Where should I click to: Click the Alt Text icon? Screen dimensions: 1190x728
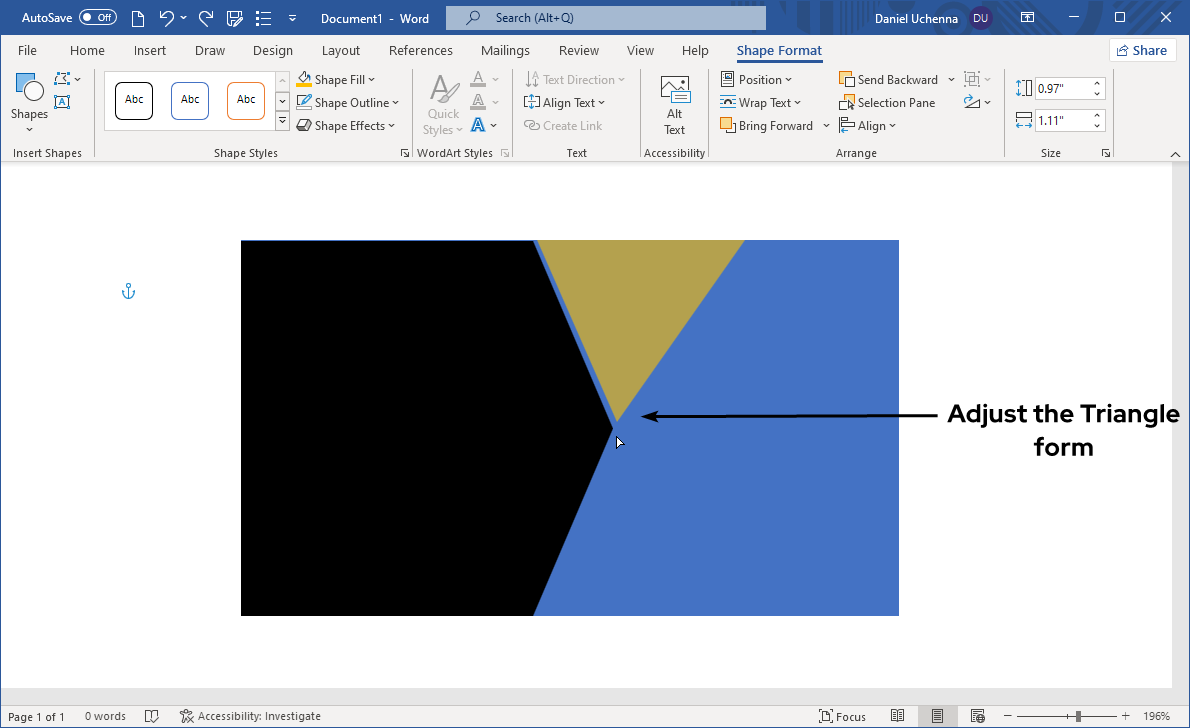[x=674, y=106]
